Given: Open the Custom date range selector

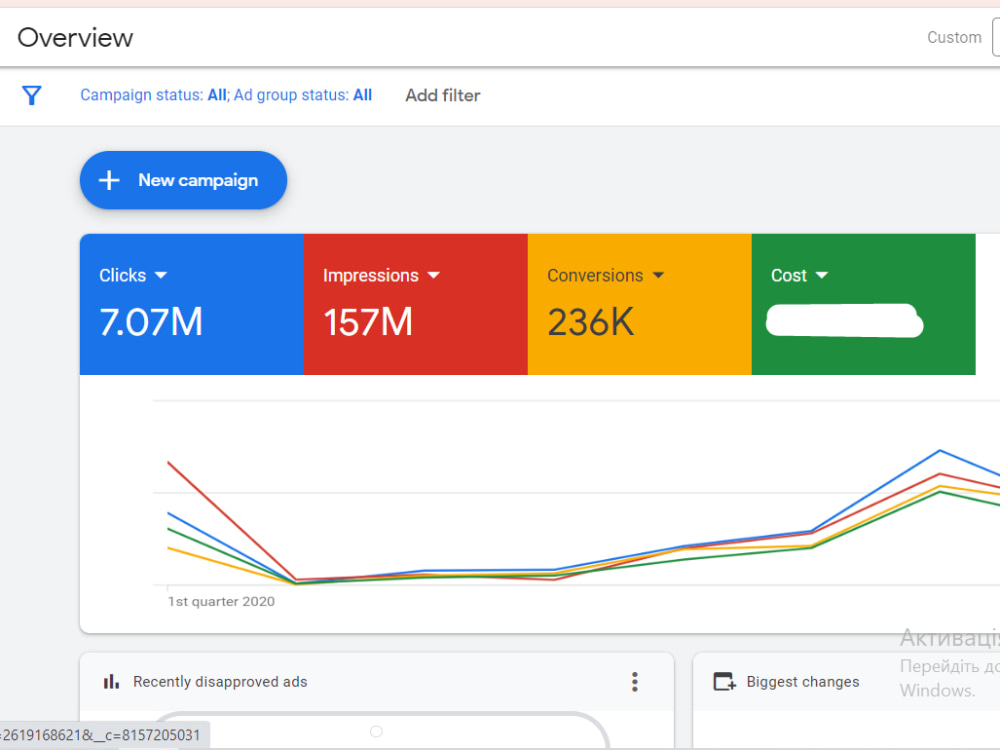Looking at the screenshot, I should pyautogui.click(x=954, y=38).
